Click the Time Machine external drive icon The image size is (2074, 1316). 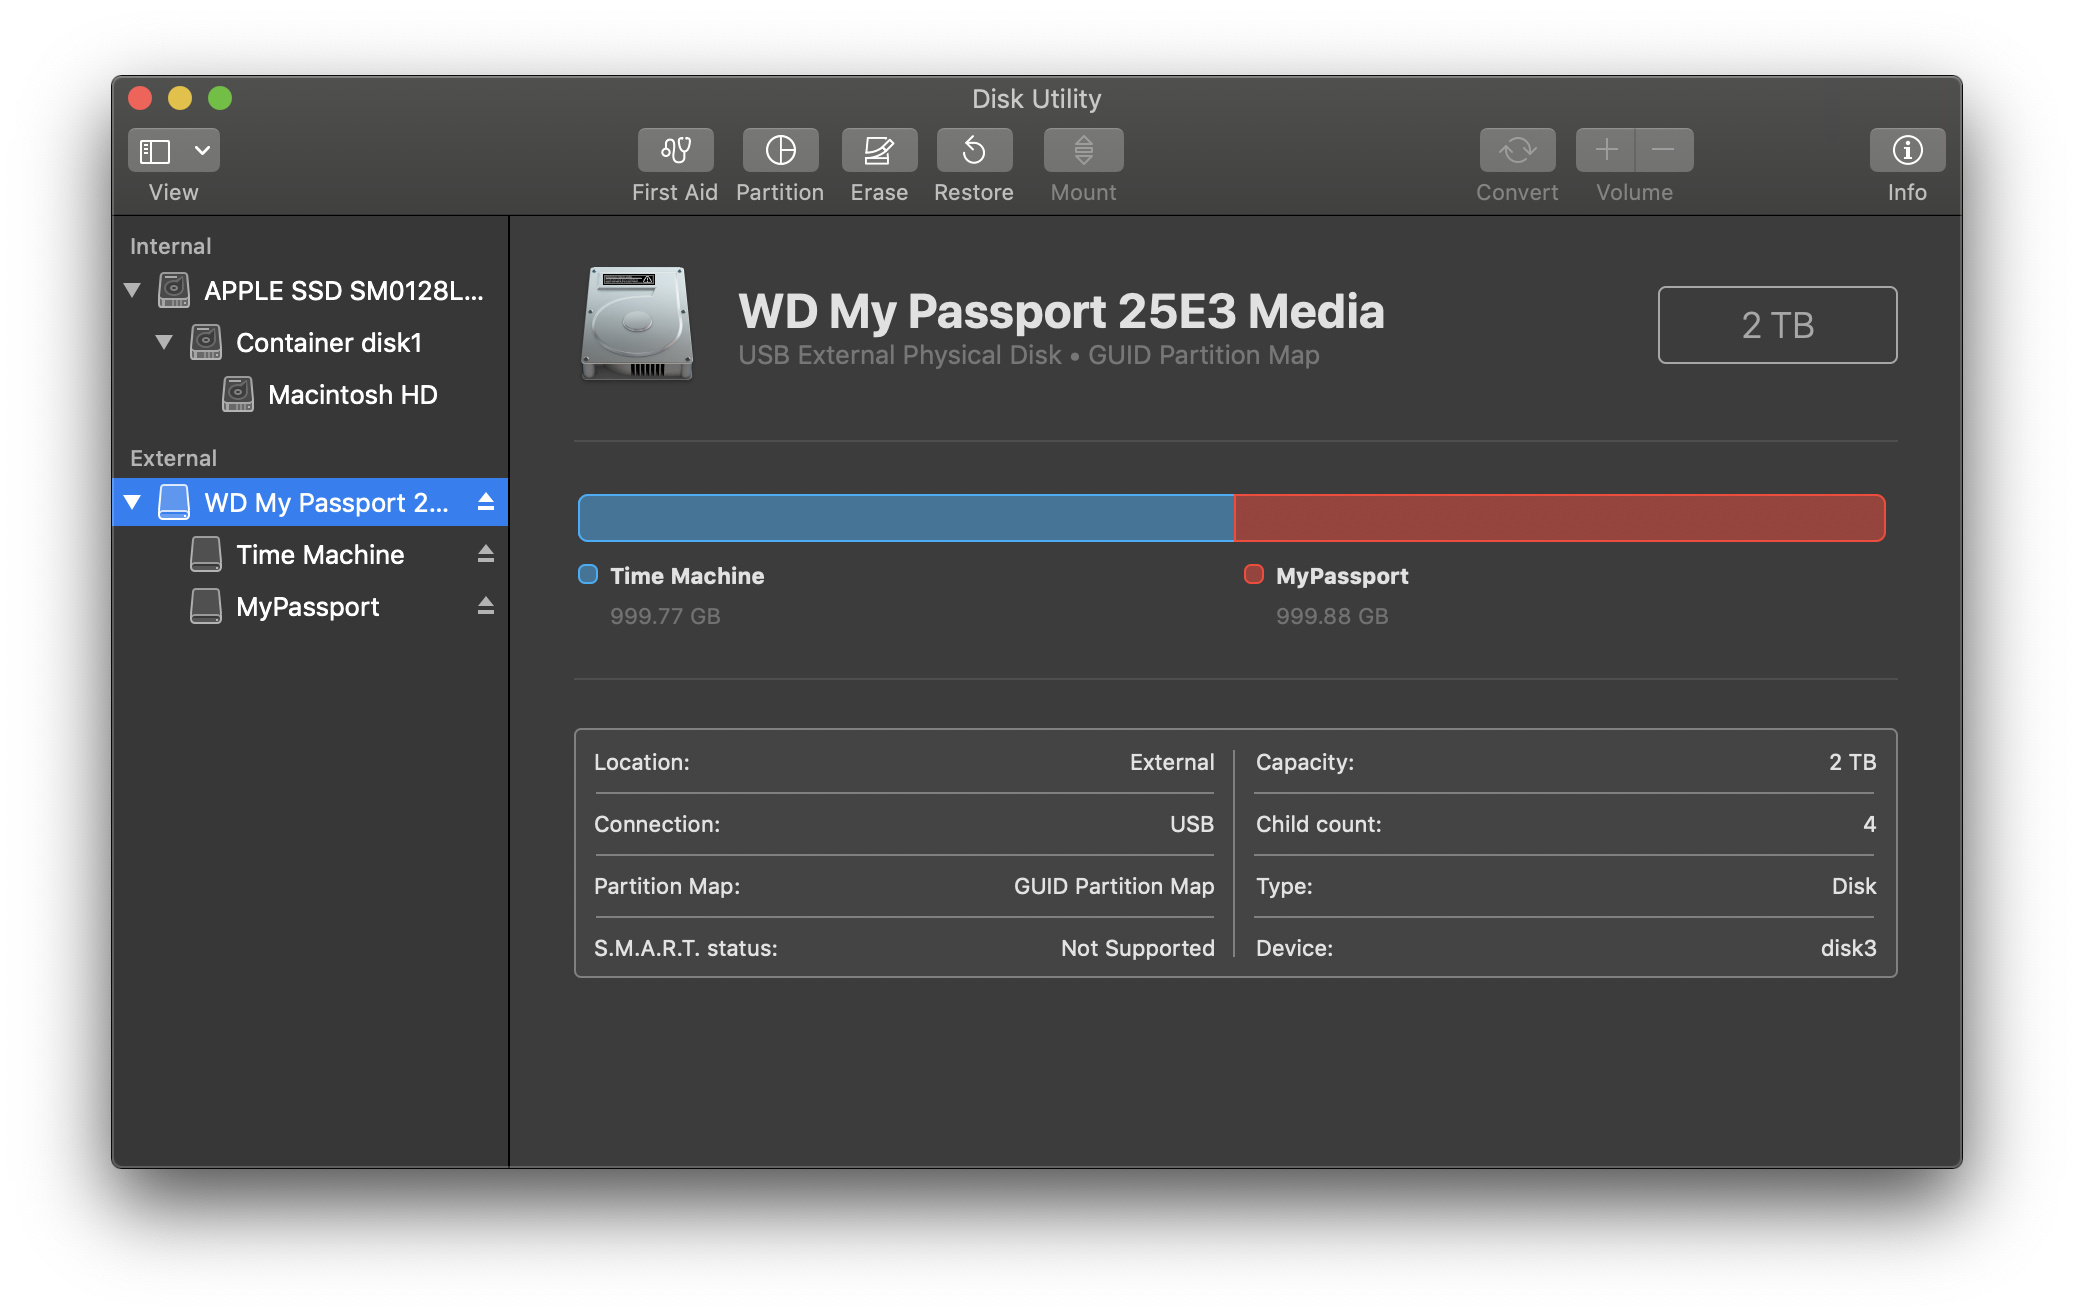(x=206, y=554)
